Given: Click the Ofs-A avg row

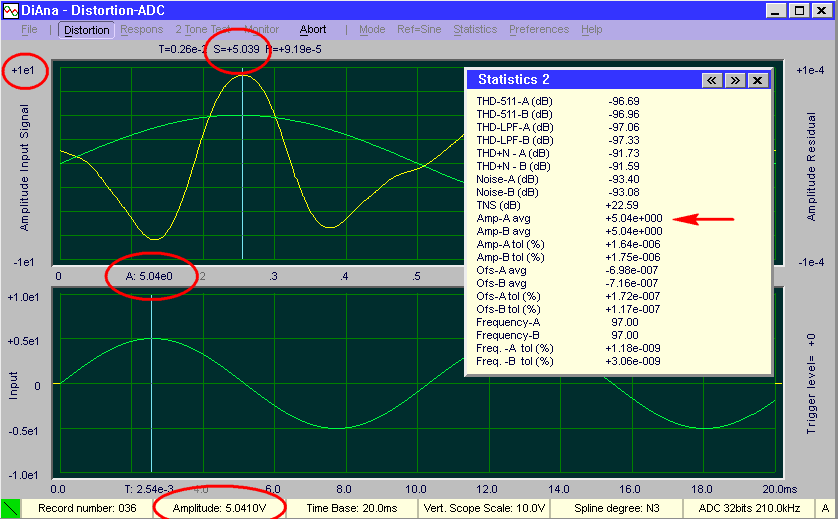Looking at the screenshot, I should [568, 270].
